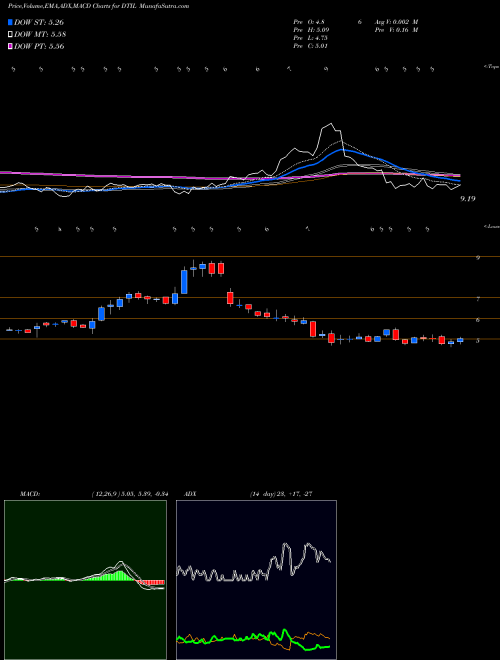Click the peak of the white EMA line

coord(331,124)
